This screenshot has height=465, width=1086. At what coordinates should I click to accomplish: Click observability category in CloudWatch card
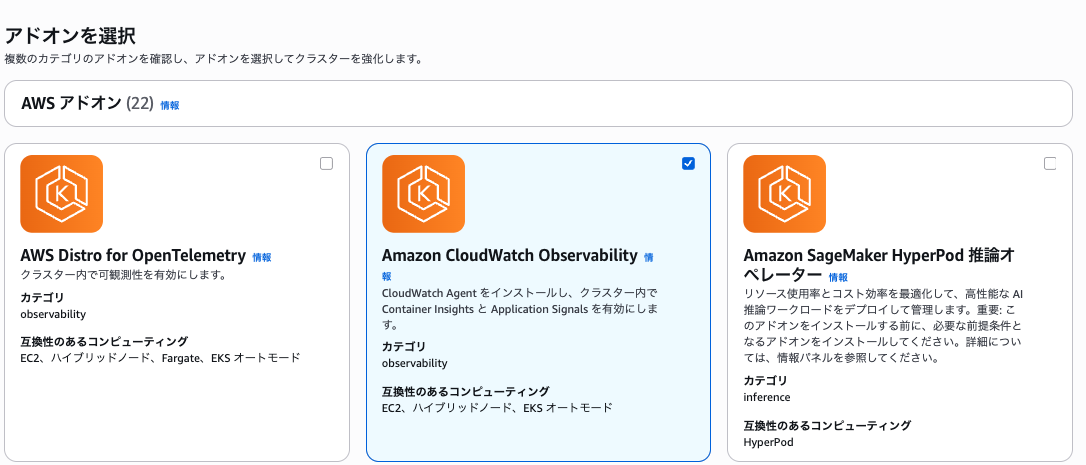[415, 363]
